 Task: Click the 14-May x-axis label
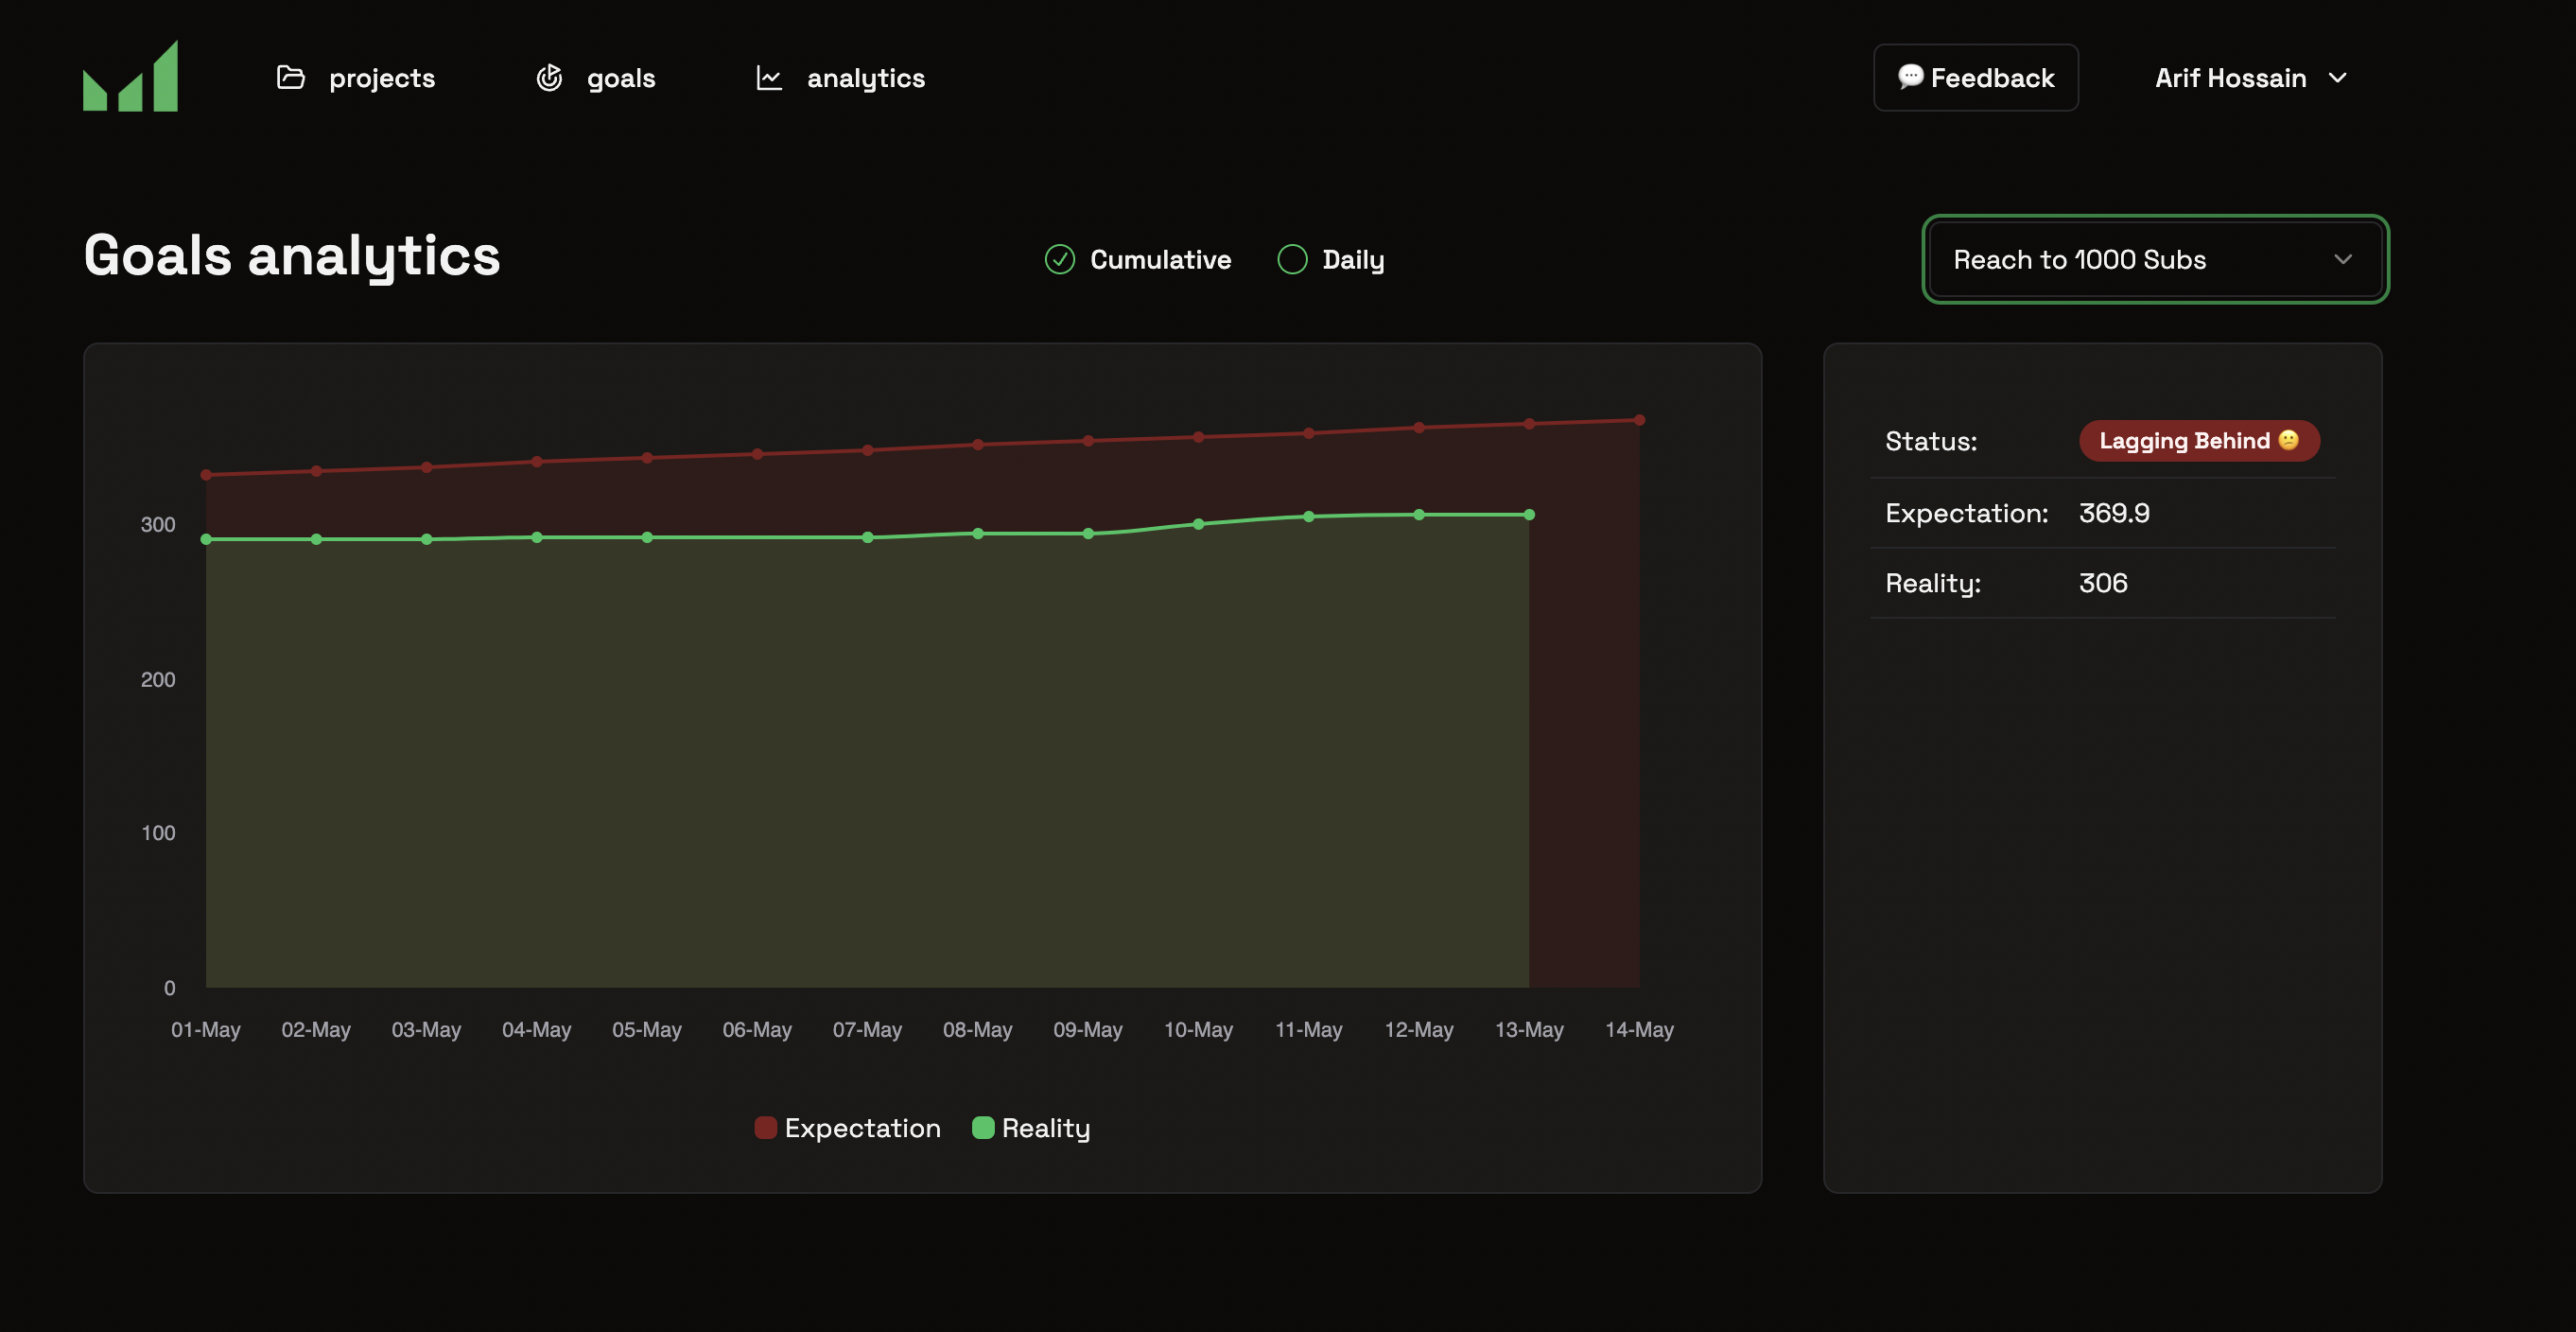(x=1639, y=1030)
